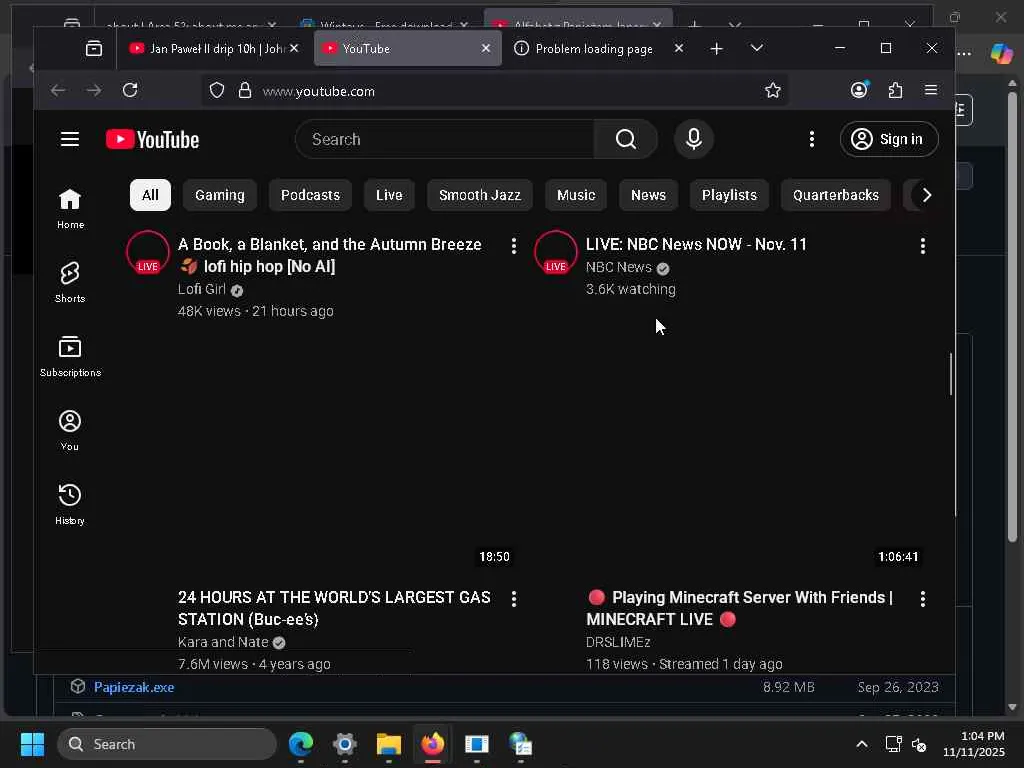This screenshot has height=768, width=1024.
Task: Click the YouTube page vertical scrollbar
Action: [951, 374]
